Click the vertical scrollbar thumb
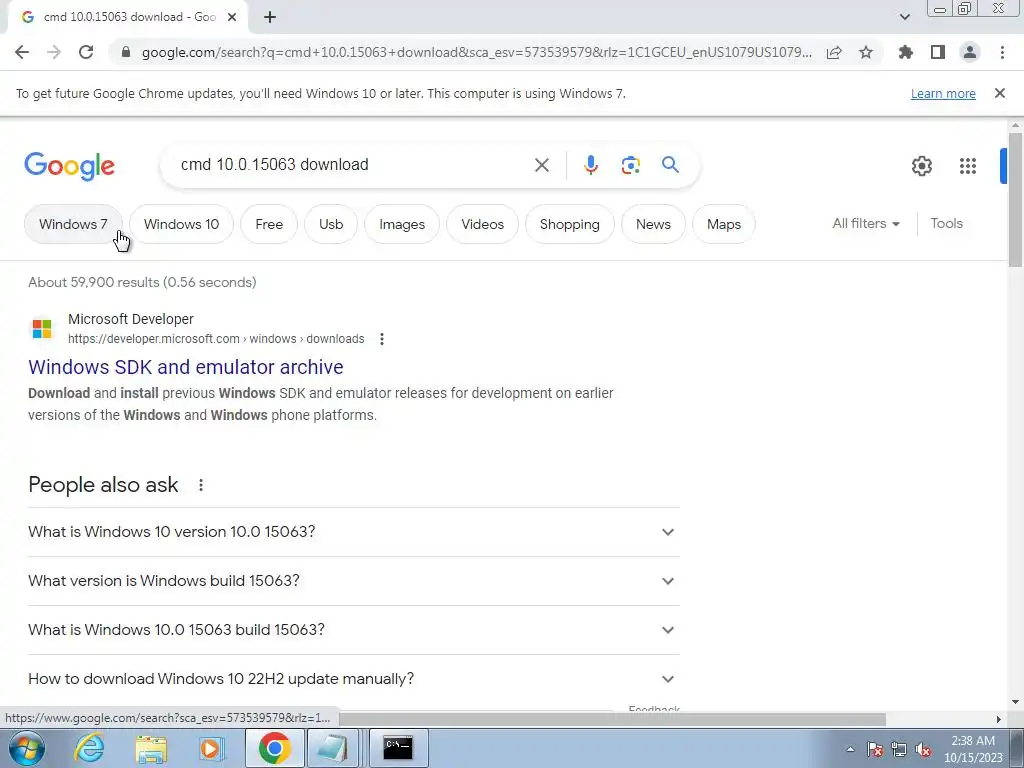This screenshot has height=768, width=1024. coord(1015,199)
